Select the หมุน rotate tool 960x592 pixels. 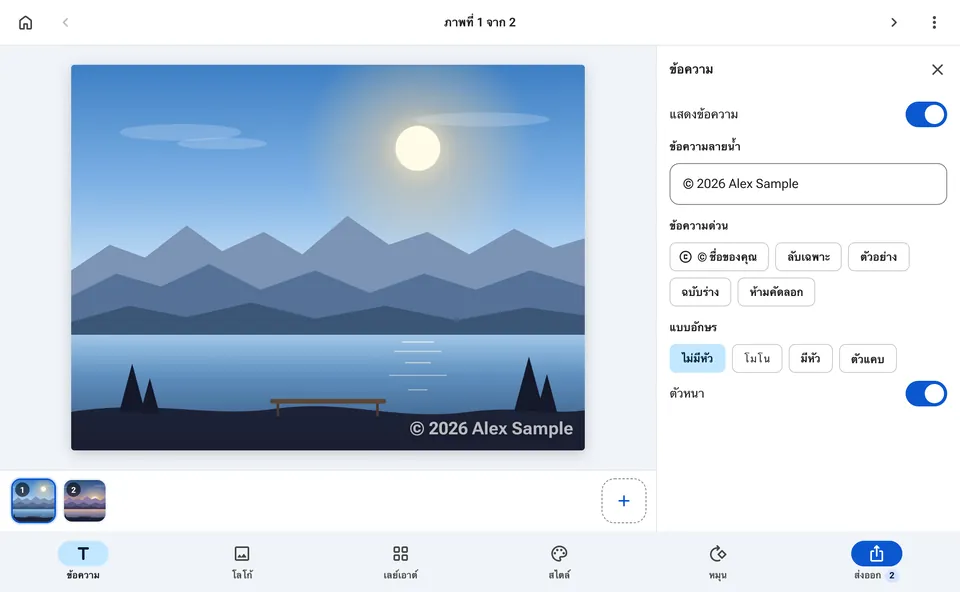click(x=718, y=561)
